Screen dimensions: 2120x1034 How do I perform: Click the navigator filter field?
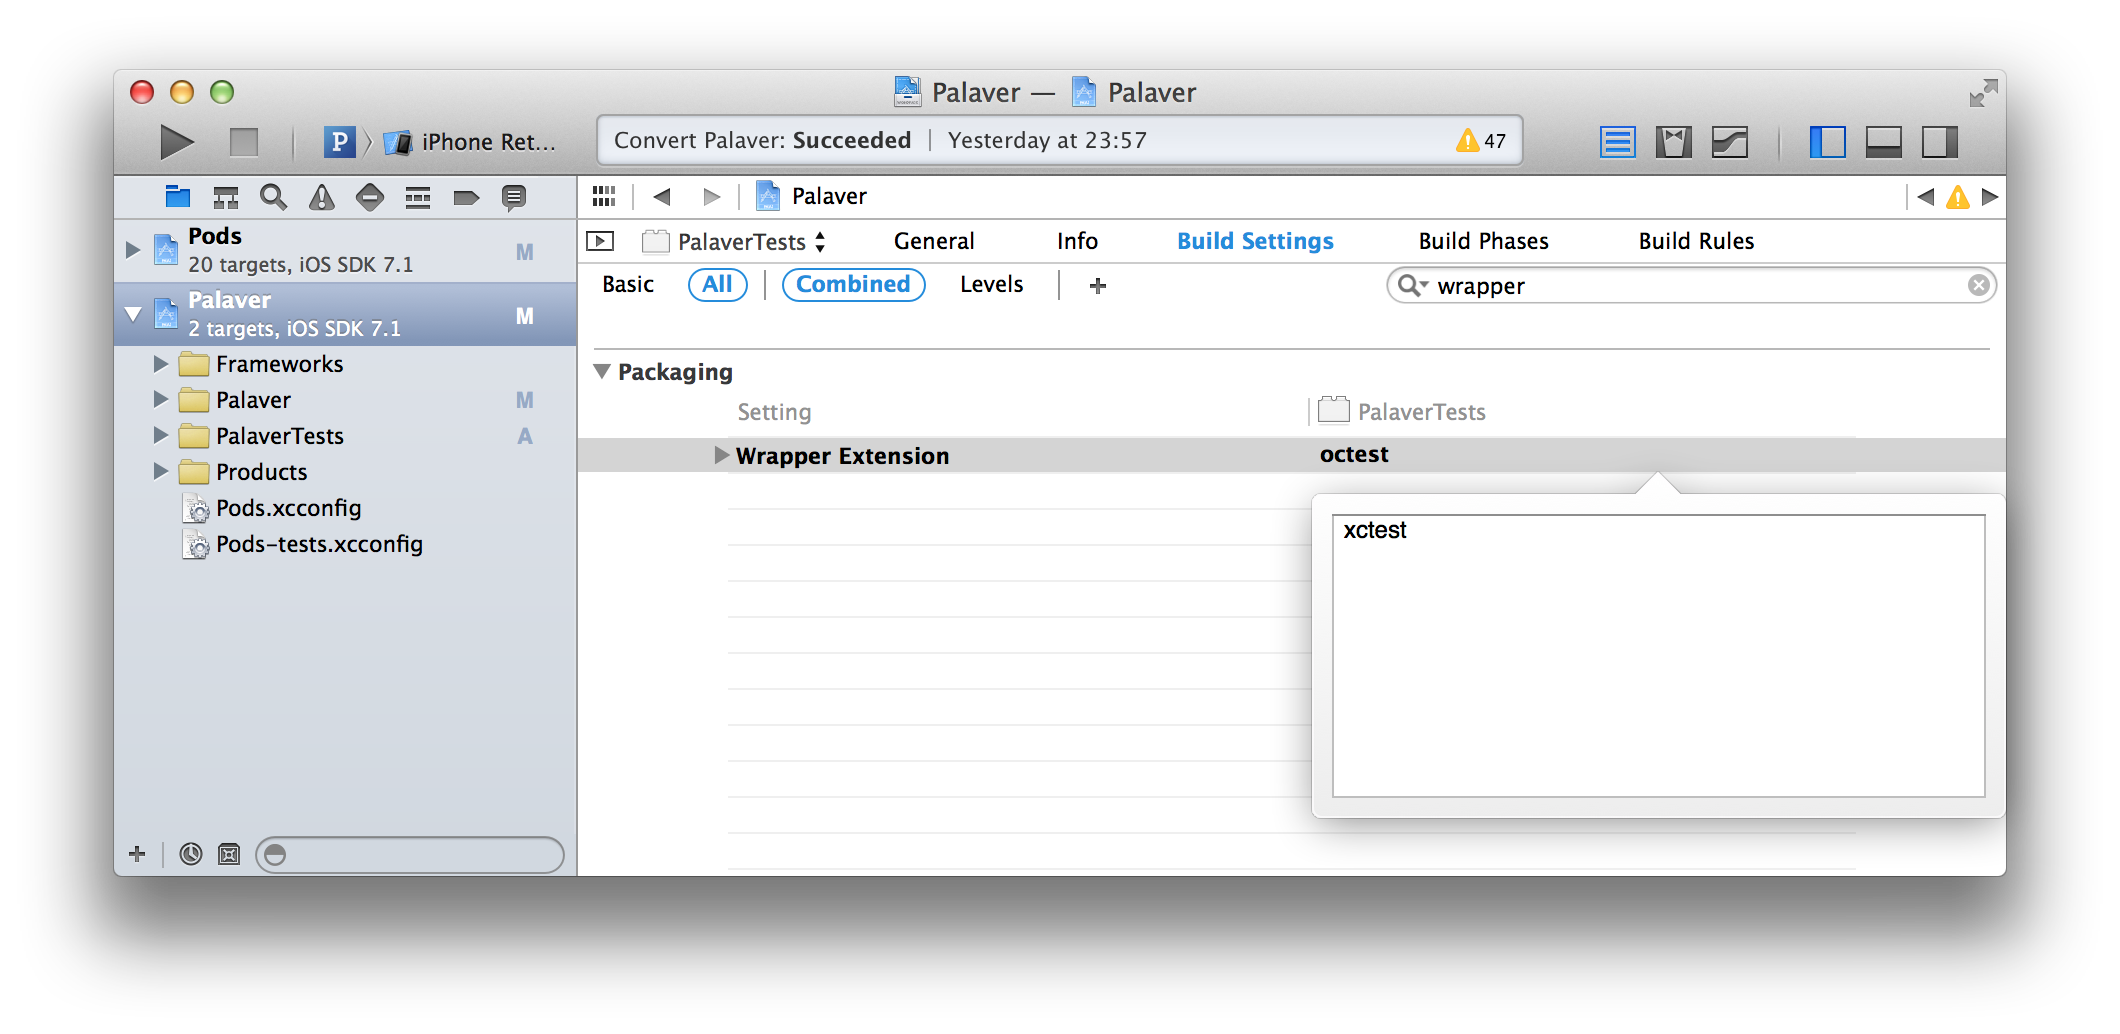coord(410,854)
